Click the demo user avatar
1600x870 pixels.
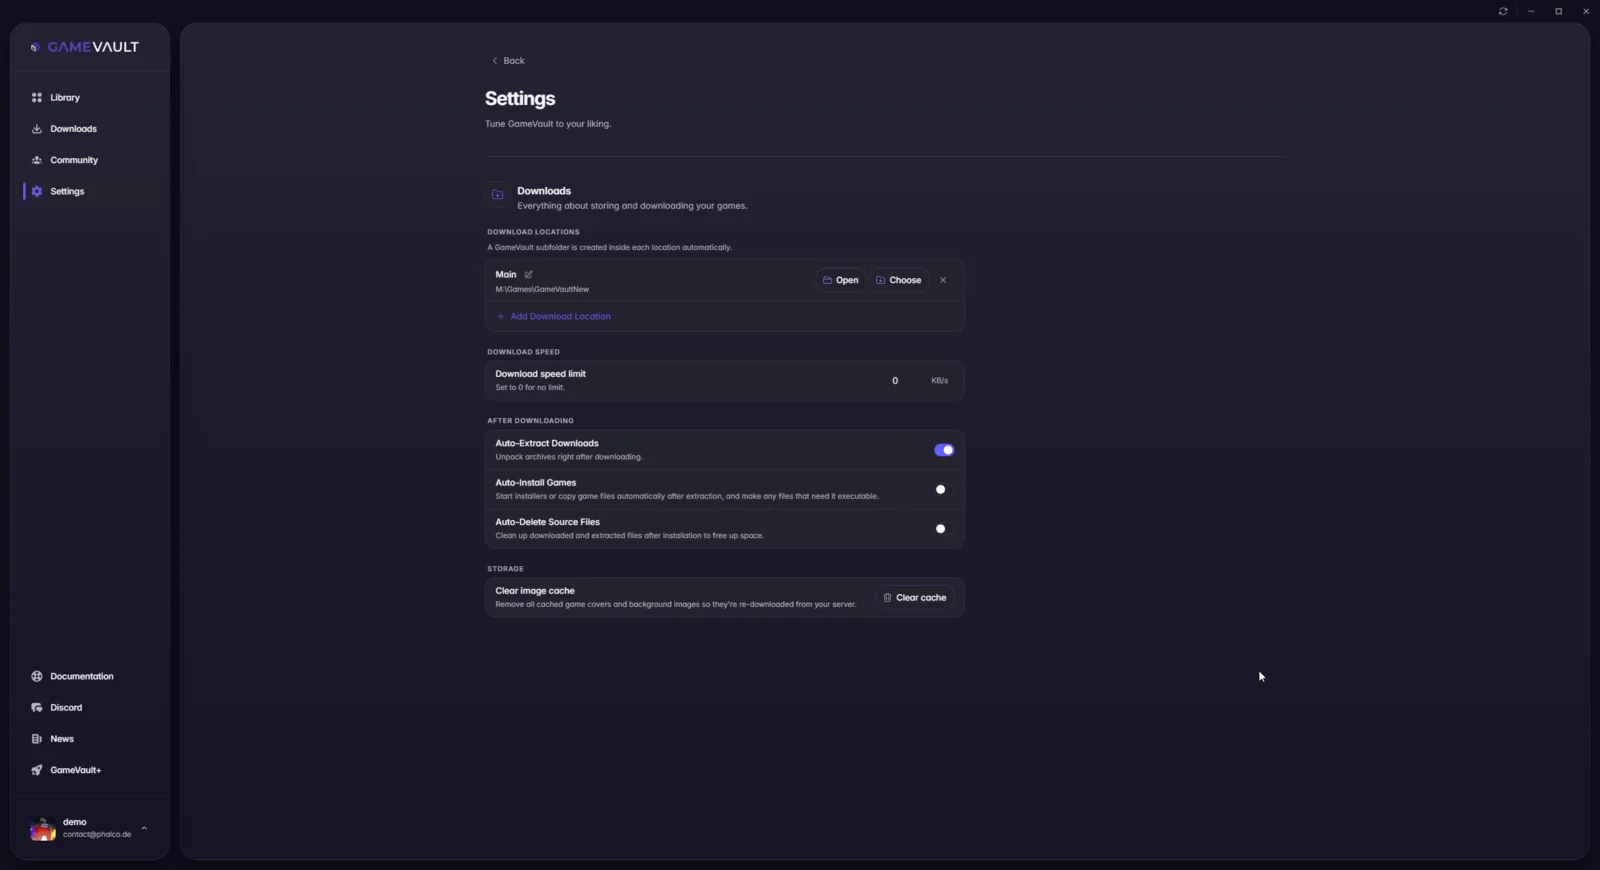(43, 828)
